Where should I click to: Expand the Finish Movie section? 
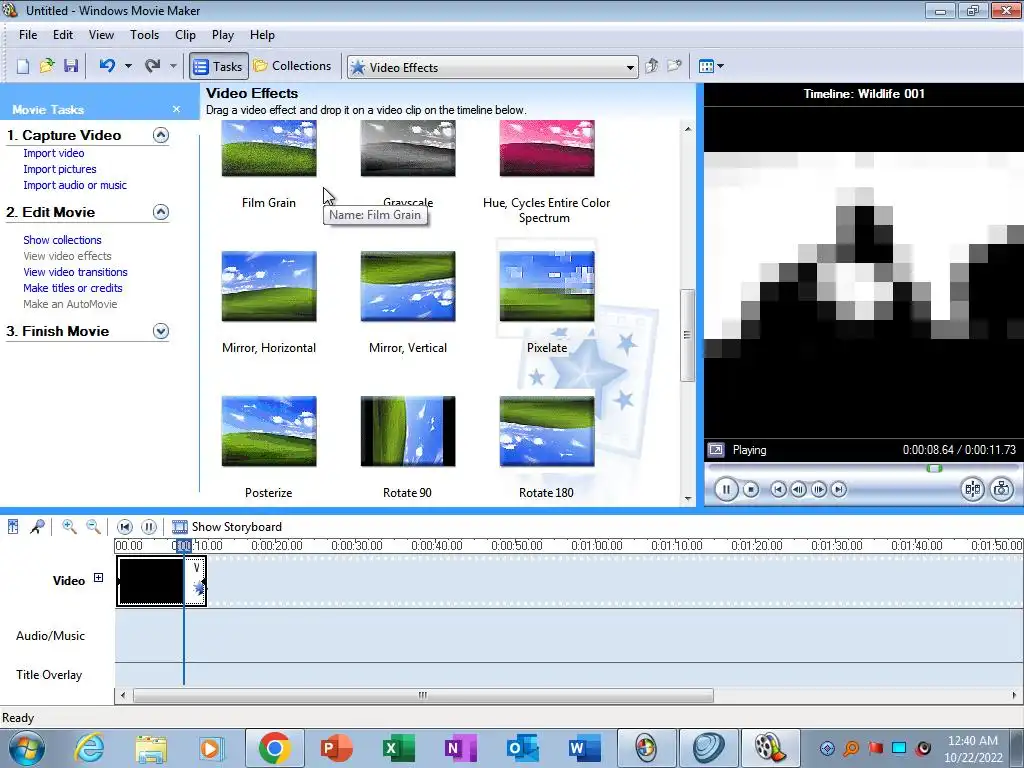point(161,331)
